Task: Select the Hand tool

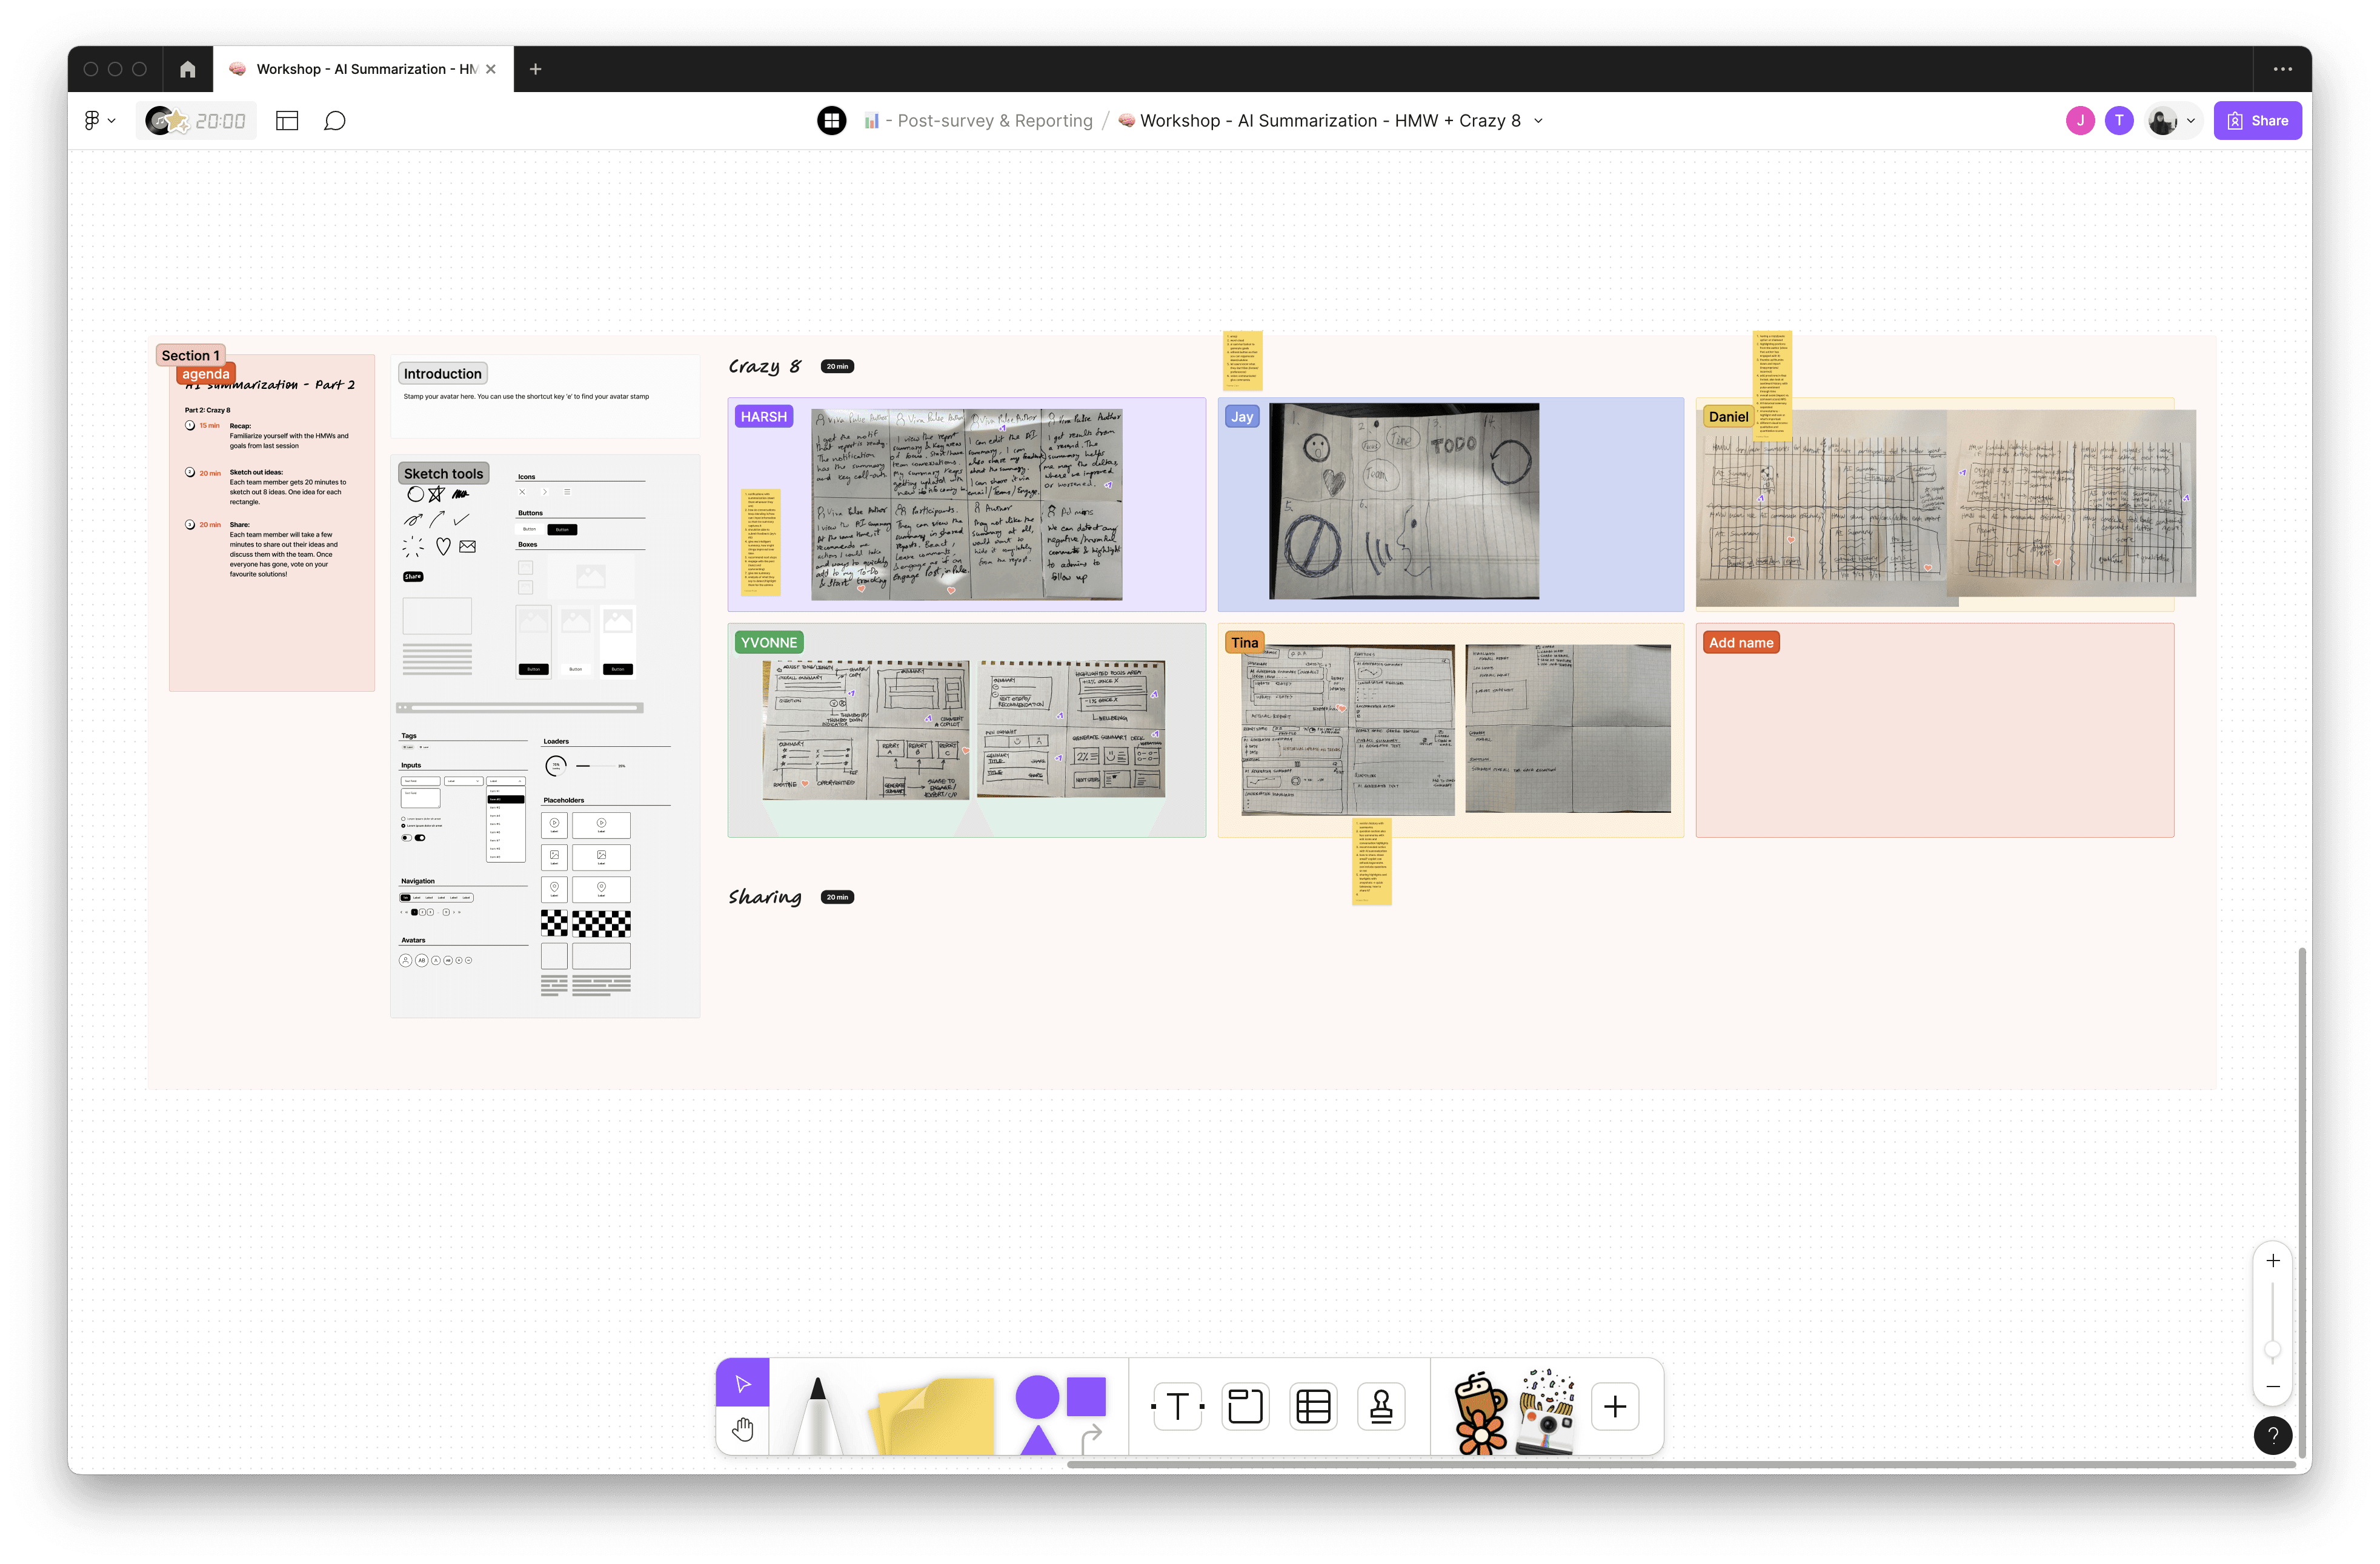Action: 742,1429
